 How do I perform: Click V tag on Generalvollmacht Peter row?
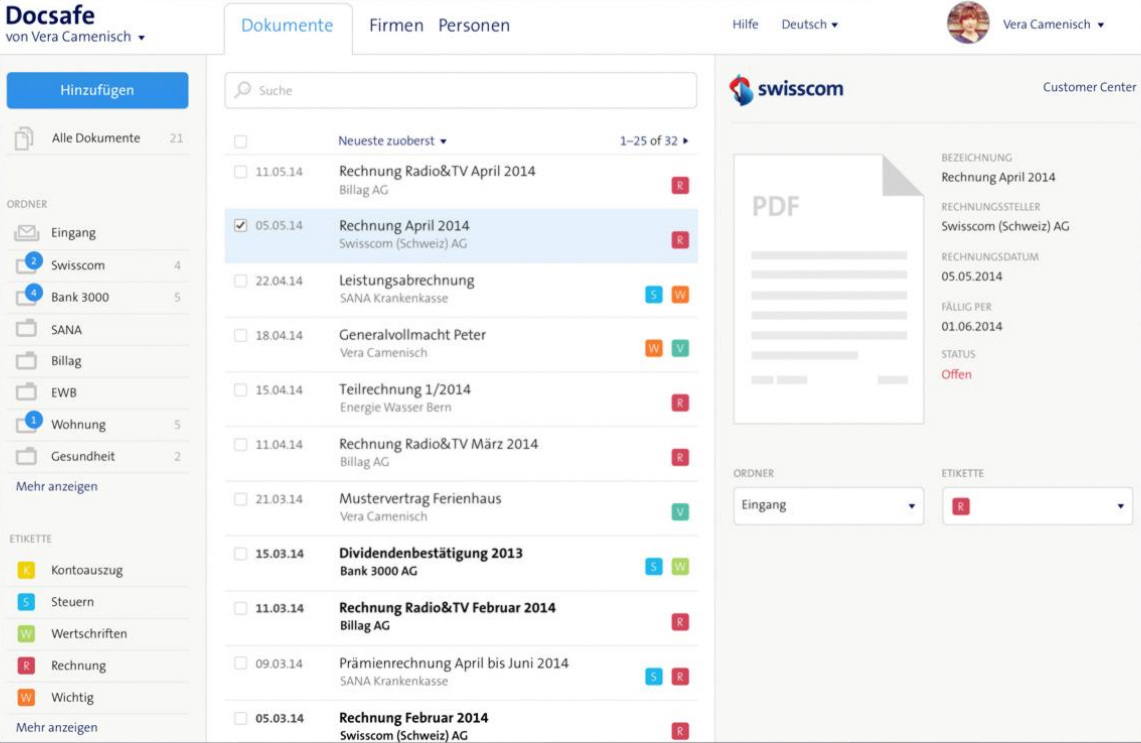pyautogui.click(x=680, y=349)
